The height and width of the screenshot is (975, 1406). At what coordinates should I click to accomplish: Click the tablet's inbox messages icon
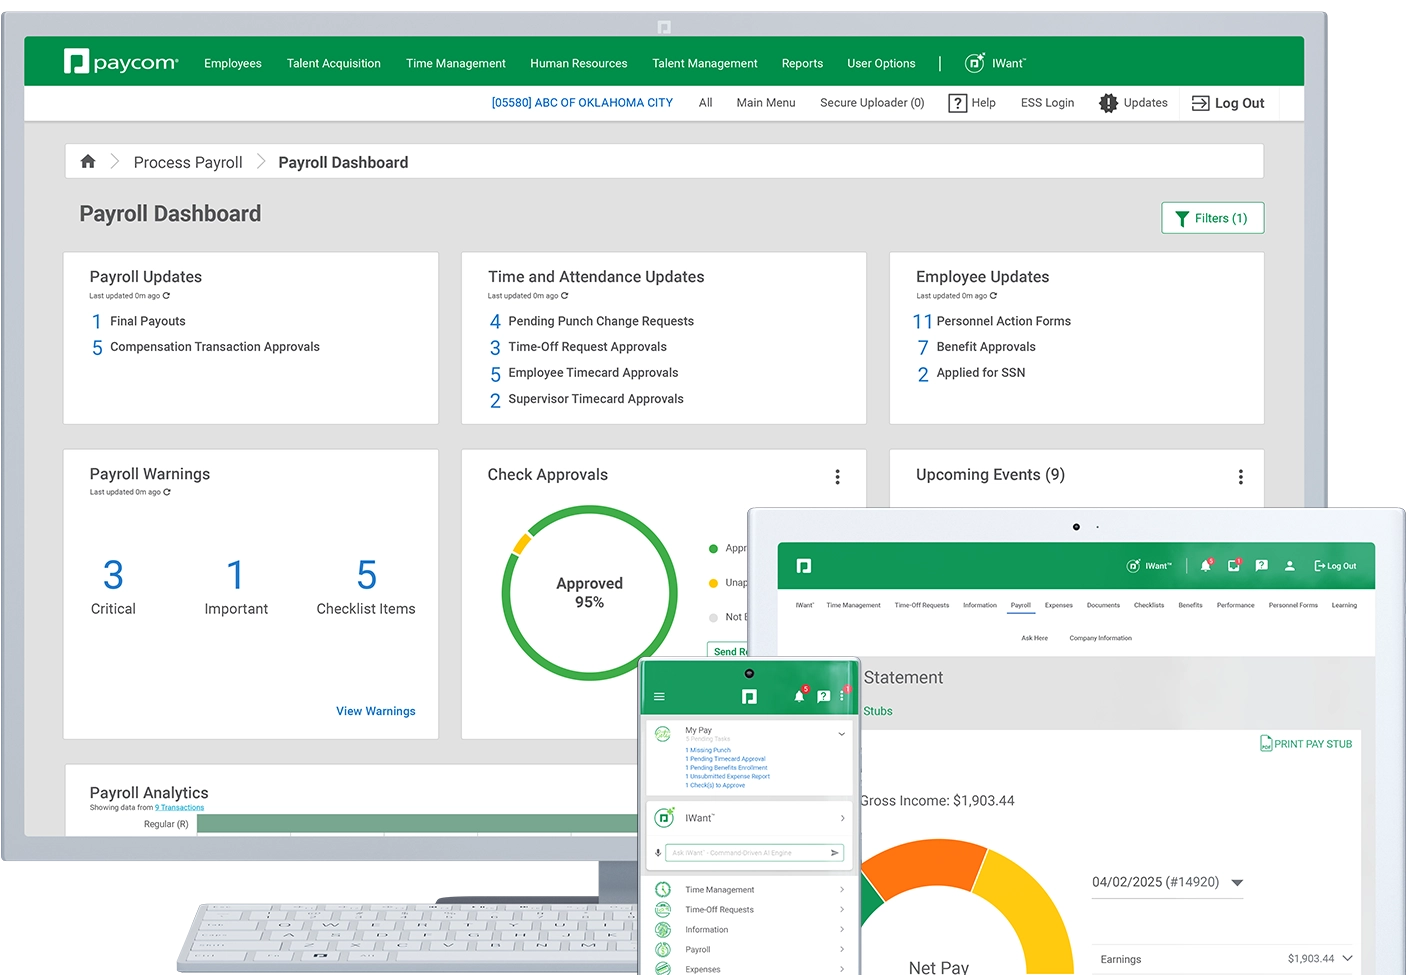coord(1234,566)
